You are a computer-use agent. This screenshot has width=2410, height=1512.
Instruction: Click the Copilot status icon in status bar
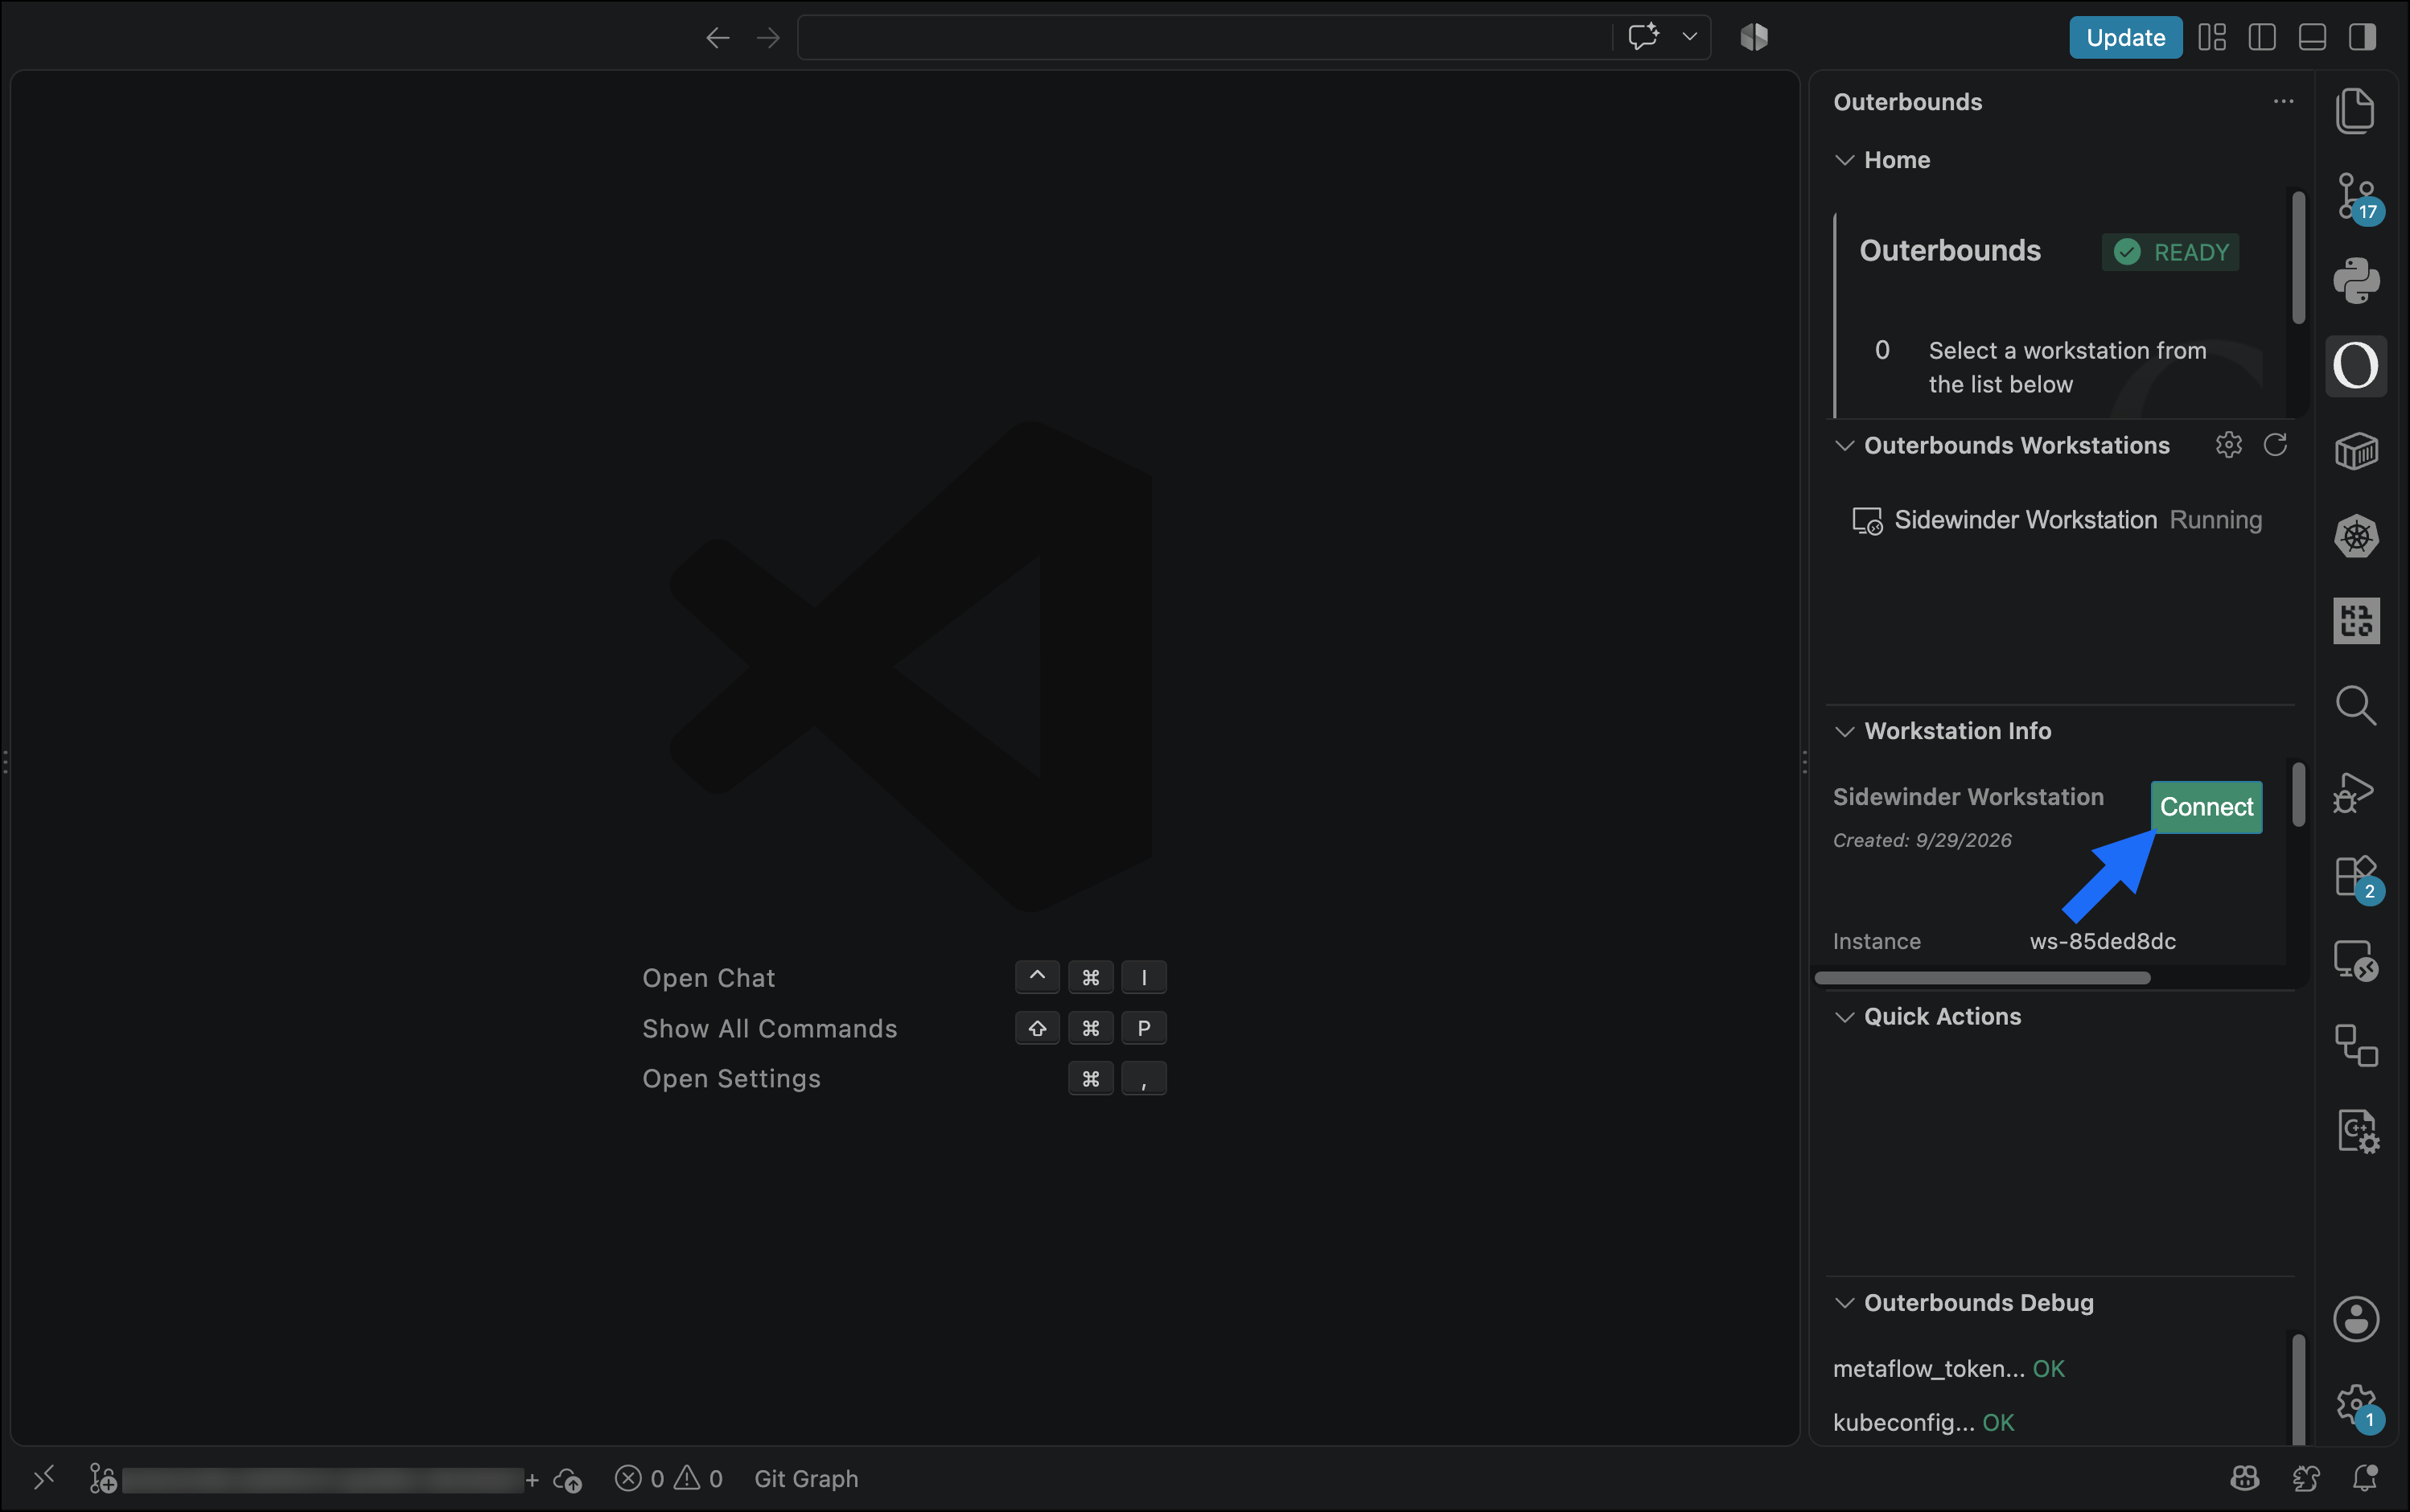(2245, 1478)
